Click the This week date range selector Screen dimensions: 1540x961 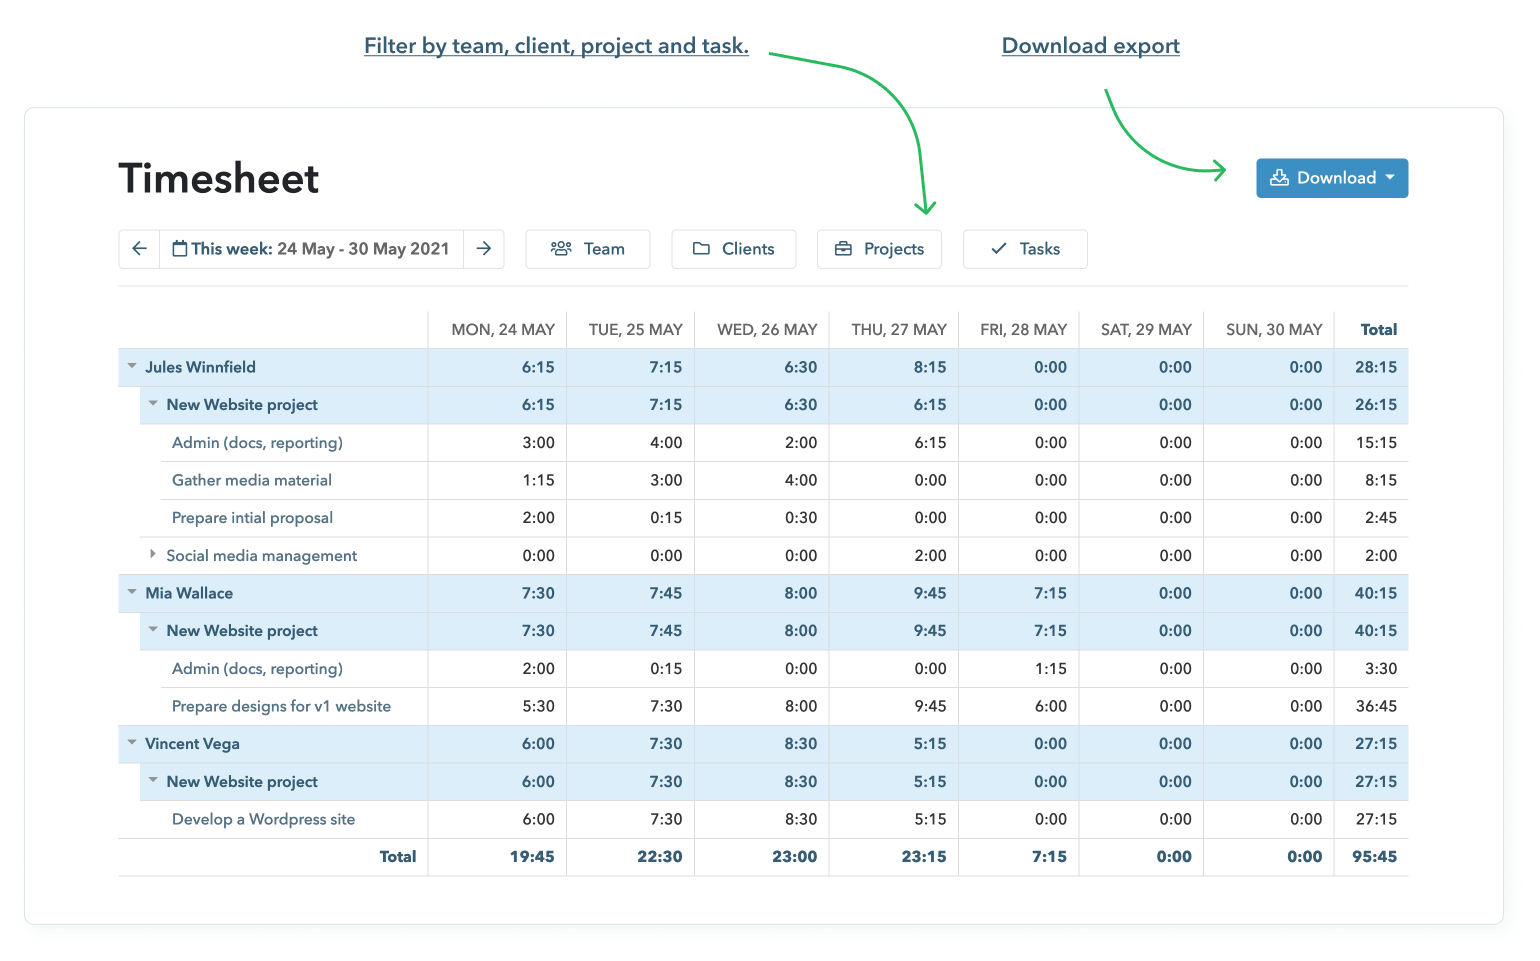coord(312,248)
